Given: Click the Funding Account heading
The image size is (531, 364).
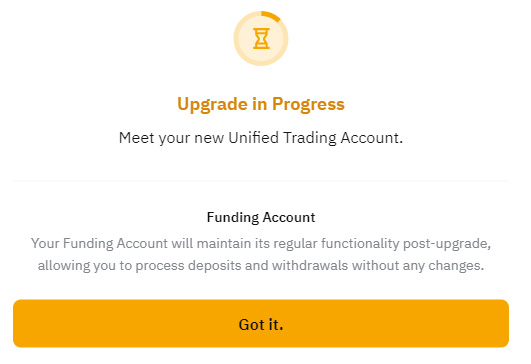Looking at the screenshot, I should (261, 217).
